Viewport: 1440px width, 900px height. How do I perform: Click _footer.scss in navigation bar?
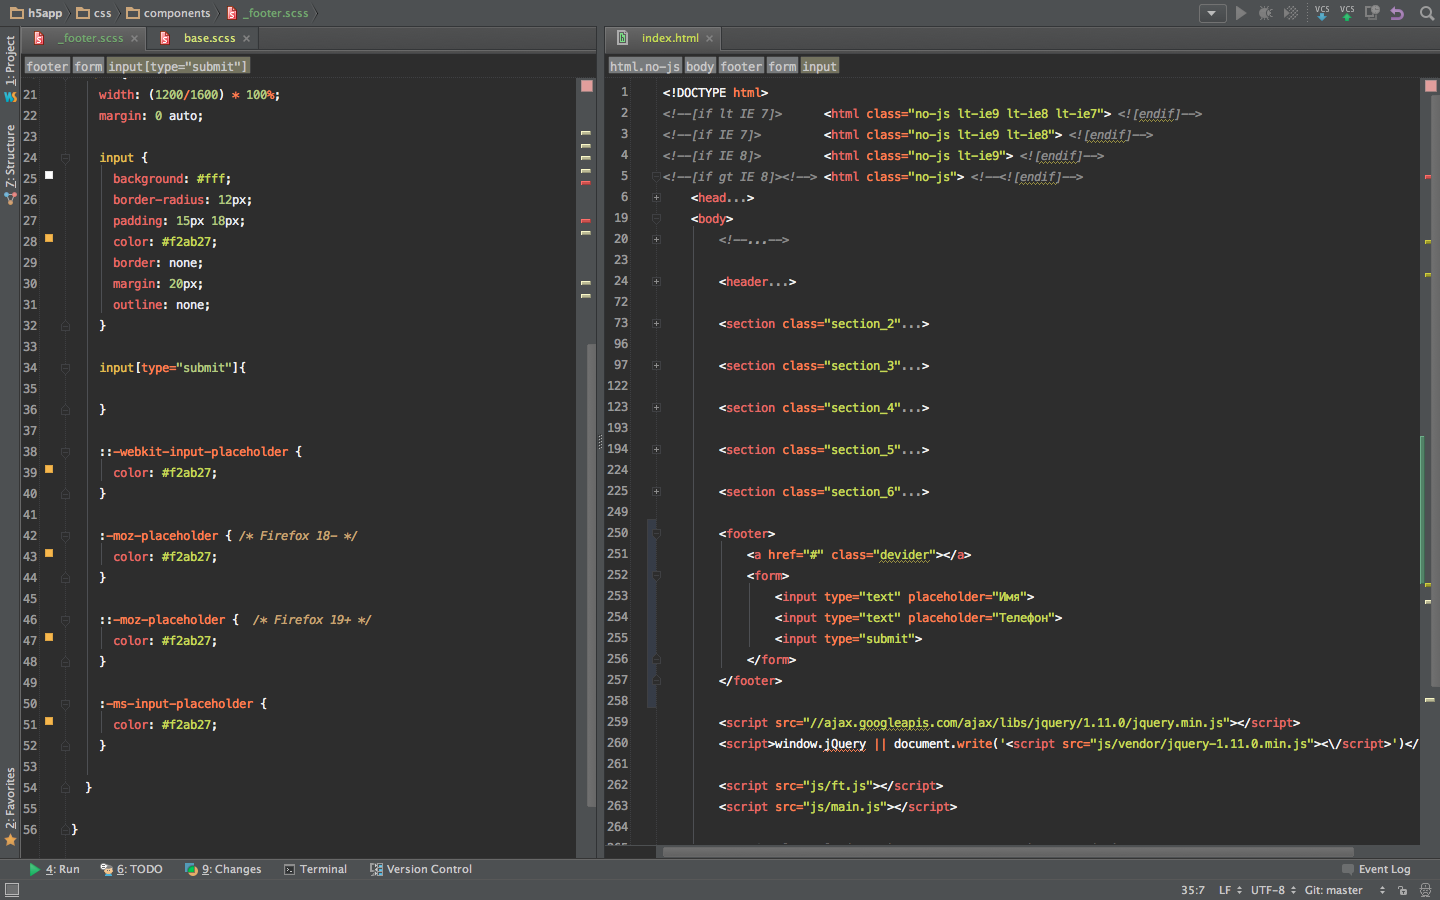point(268,13)
